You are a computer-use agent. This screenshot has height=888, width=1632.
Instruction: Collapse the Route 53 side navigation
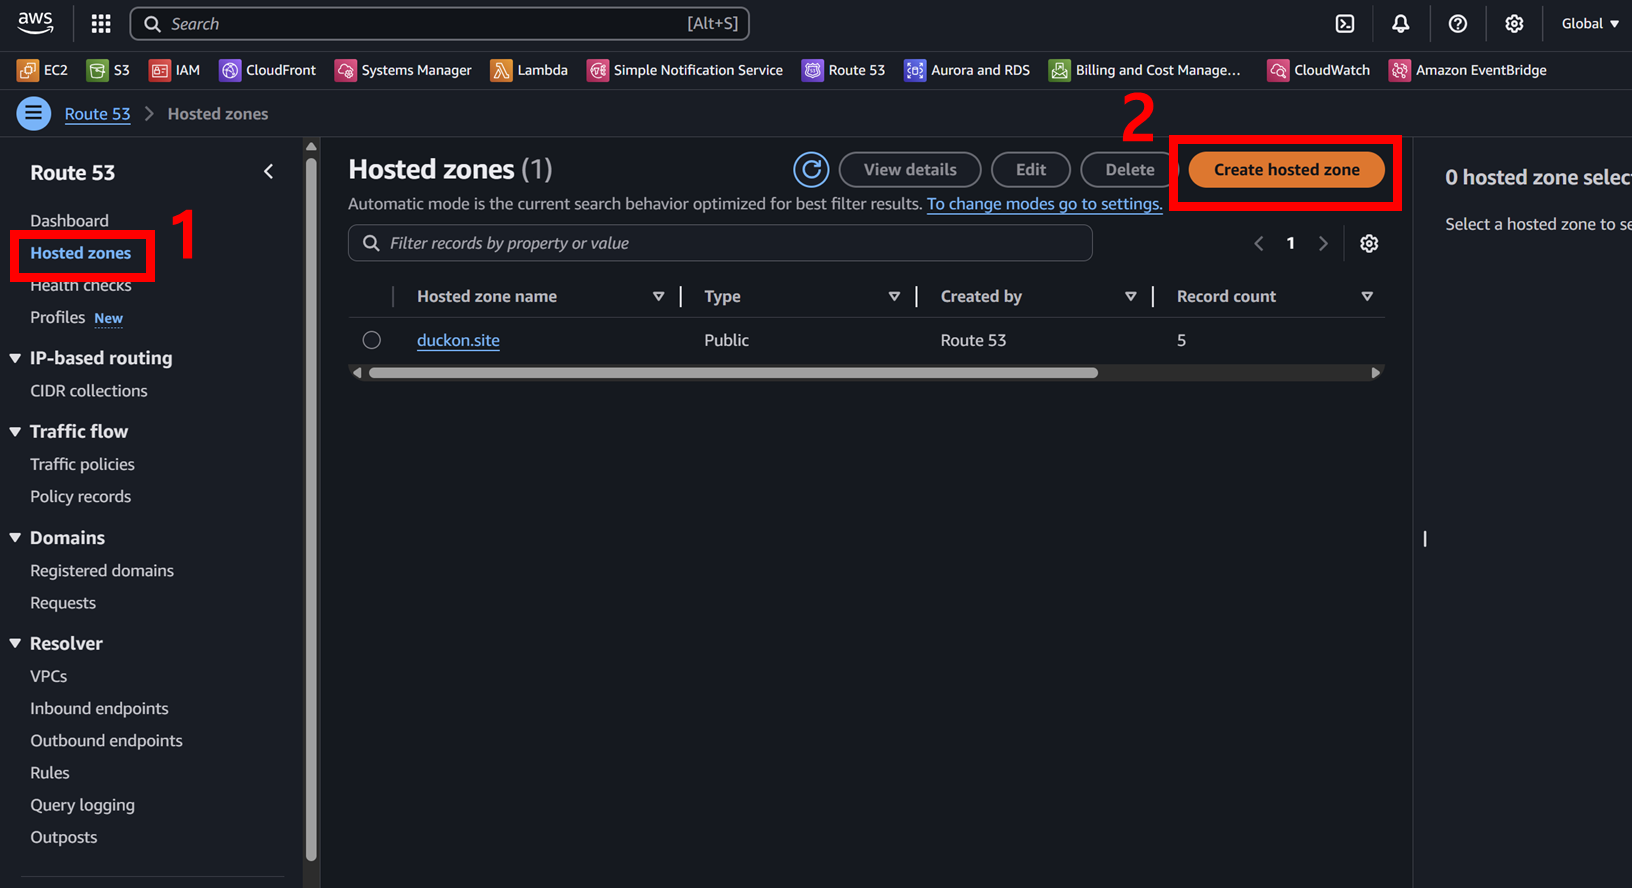pos(268,172)
